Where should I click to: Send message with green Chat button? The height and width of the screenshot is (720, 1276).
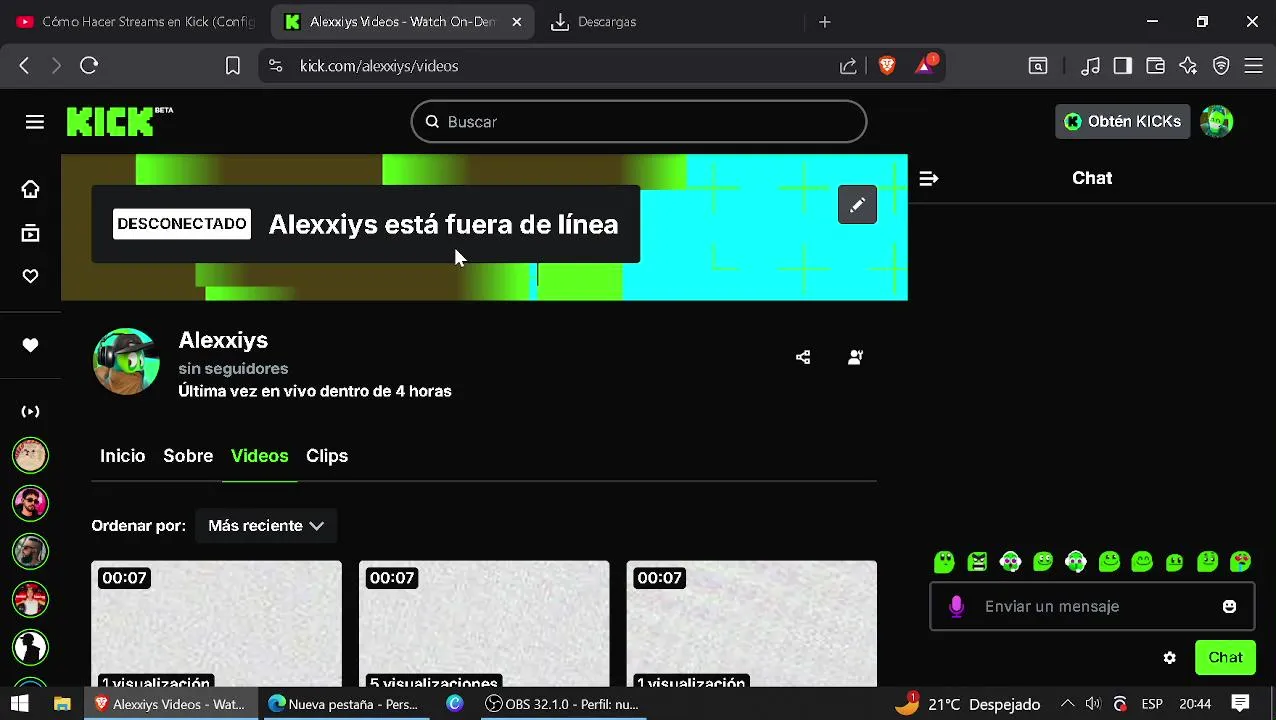tap(1225, 658)
